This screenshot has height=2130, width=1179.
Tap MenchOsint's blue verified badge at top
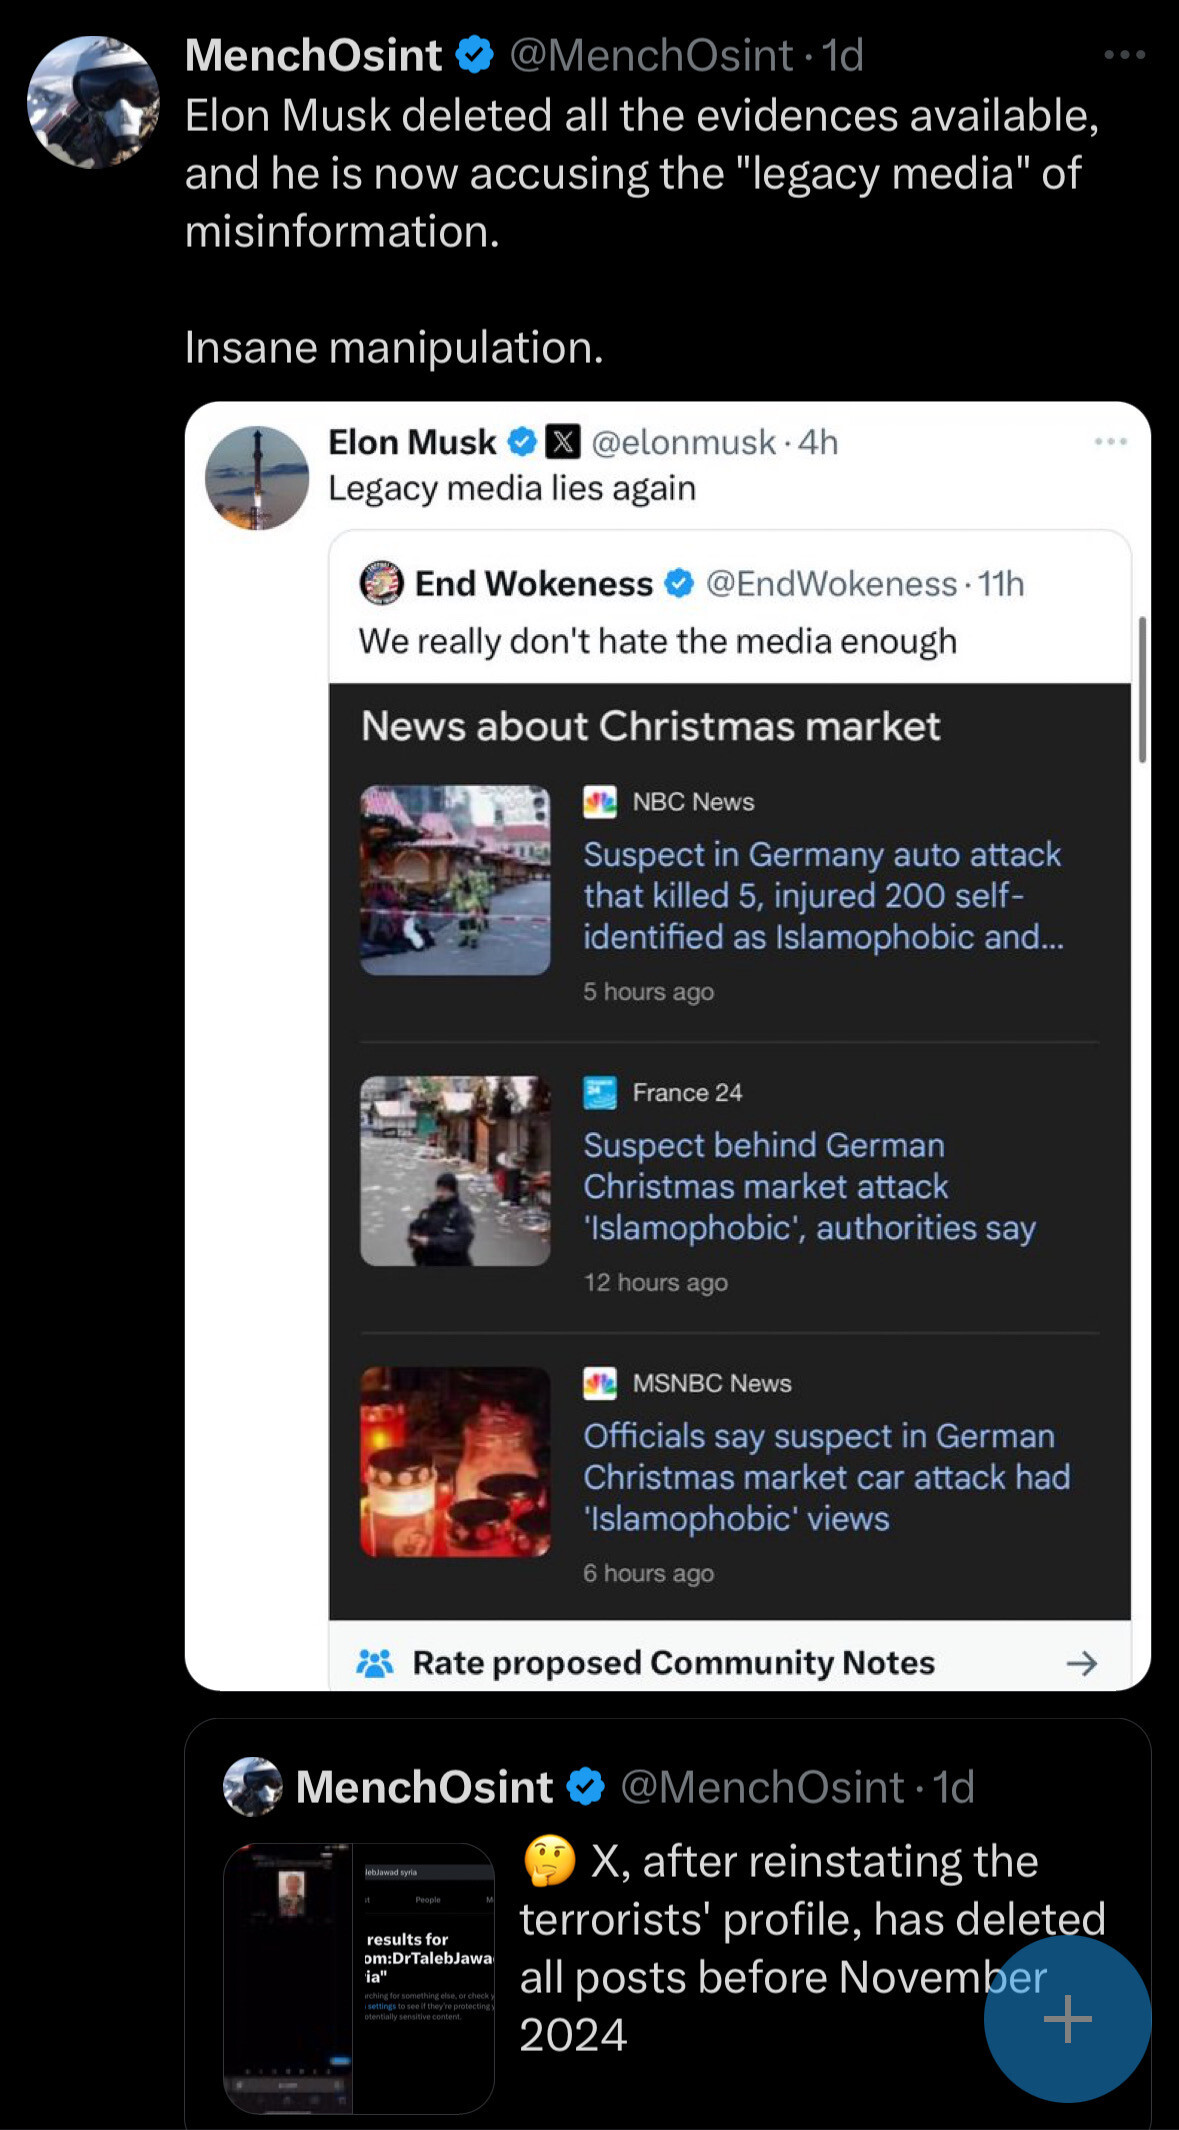point(475,55)
